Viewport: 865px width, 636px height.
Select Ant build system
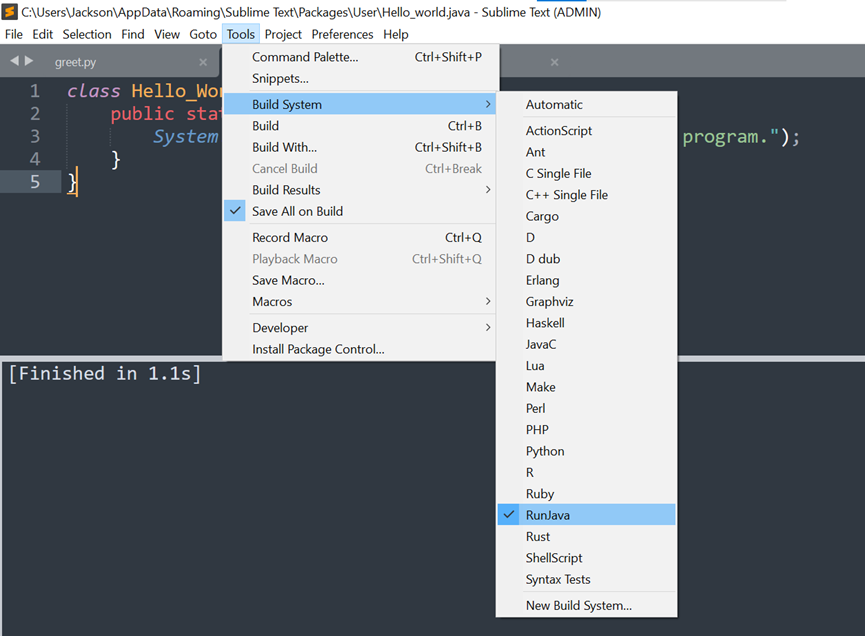(x=586, y=152)
